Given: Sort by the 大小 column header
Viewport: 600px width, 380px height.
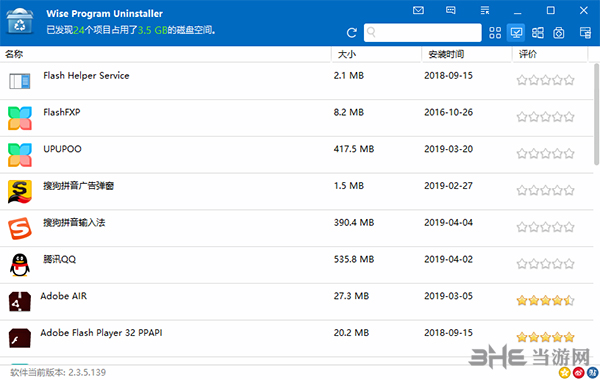Looking at the screenshot, I should (377, 54).
